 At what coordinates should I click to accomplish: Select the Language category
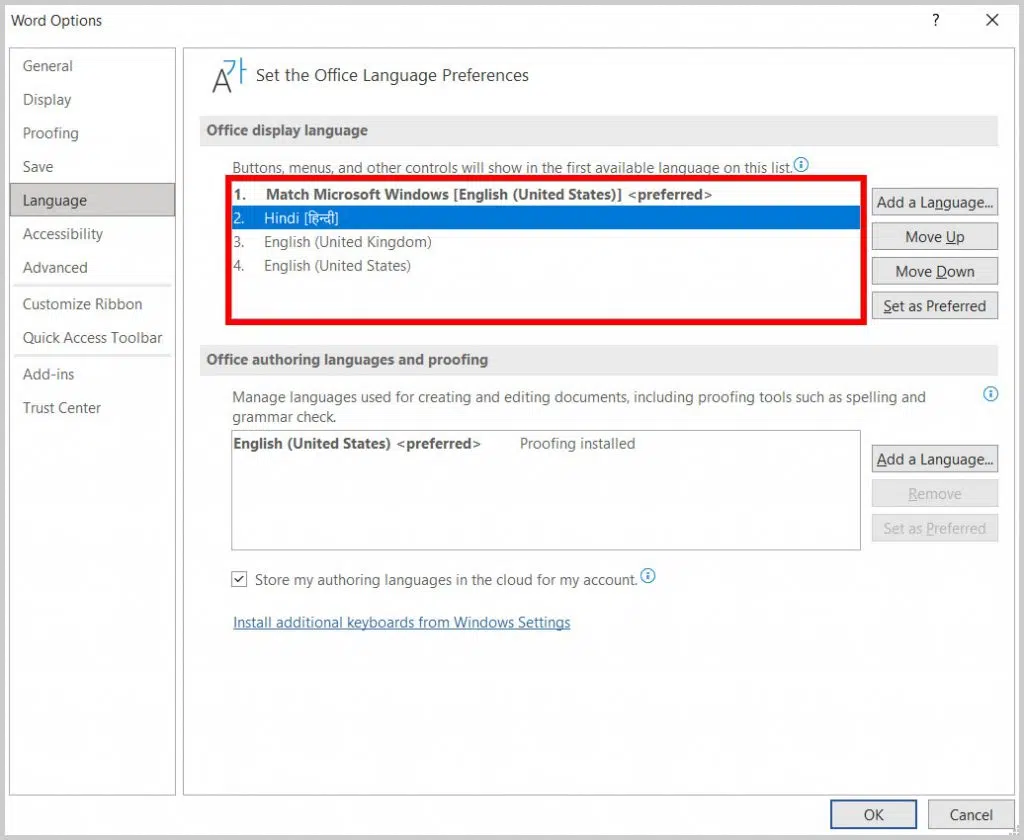[x=93, y=200]
